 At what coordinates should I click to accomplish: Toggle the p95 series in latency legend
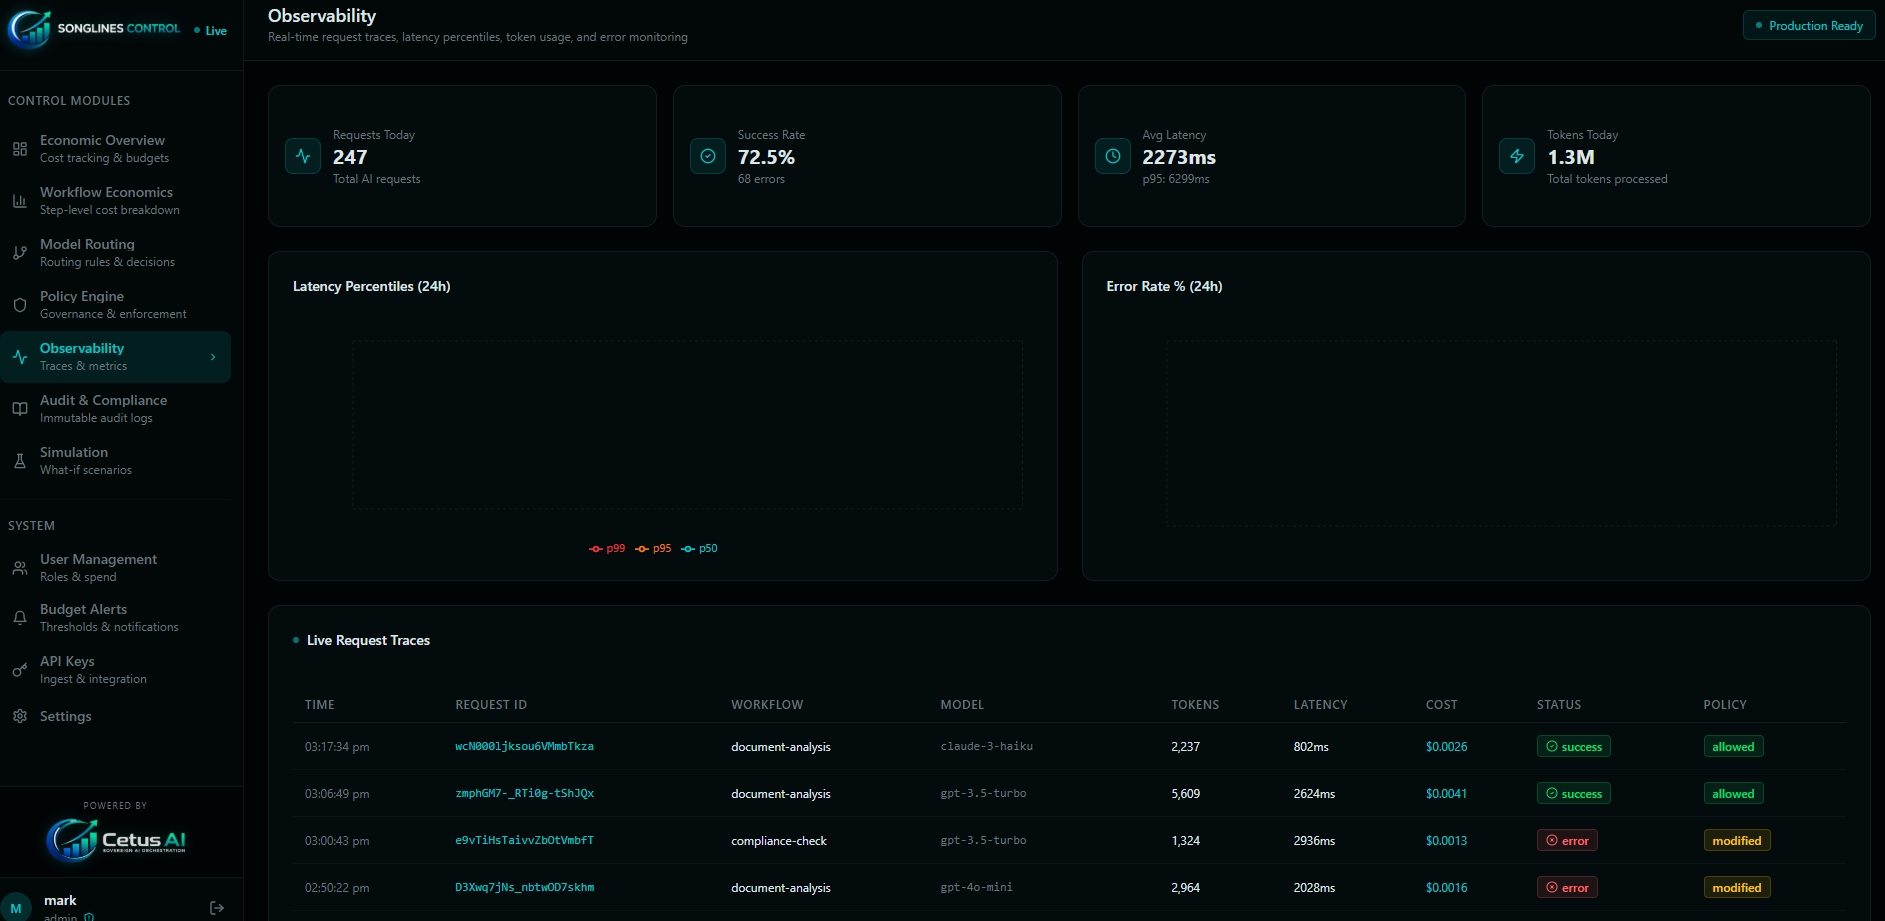[653, 549]
